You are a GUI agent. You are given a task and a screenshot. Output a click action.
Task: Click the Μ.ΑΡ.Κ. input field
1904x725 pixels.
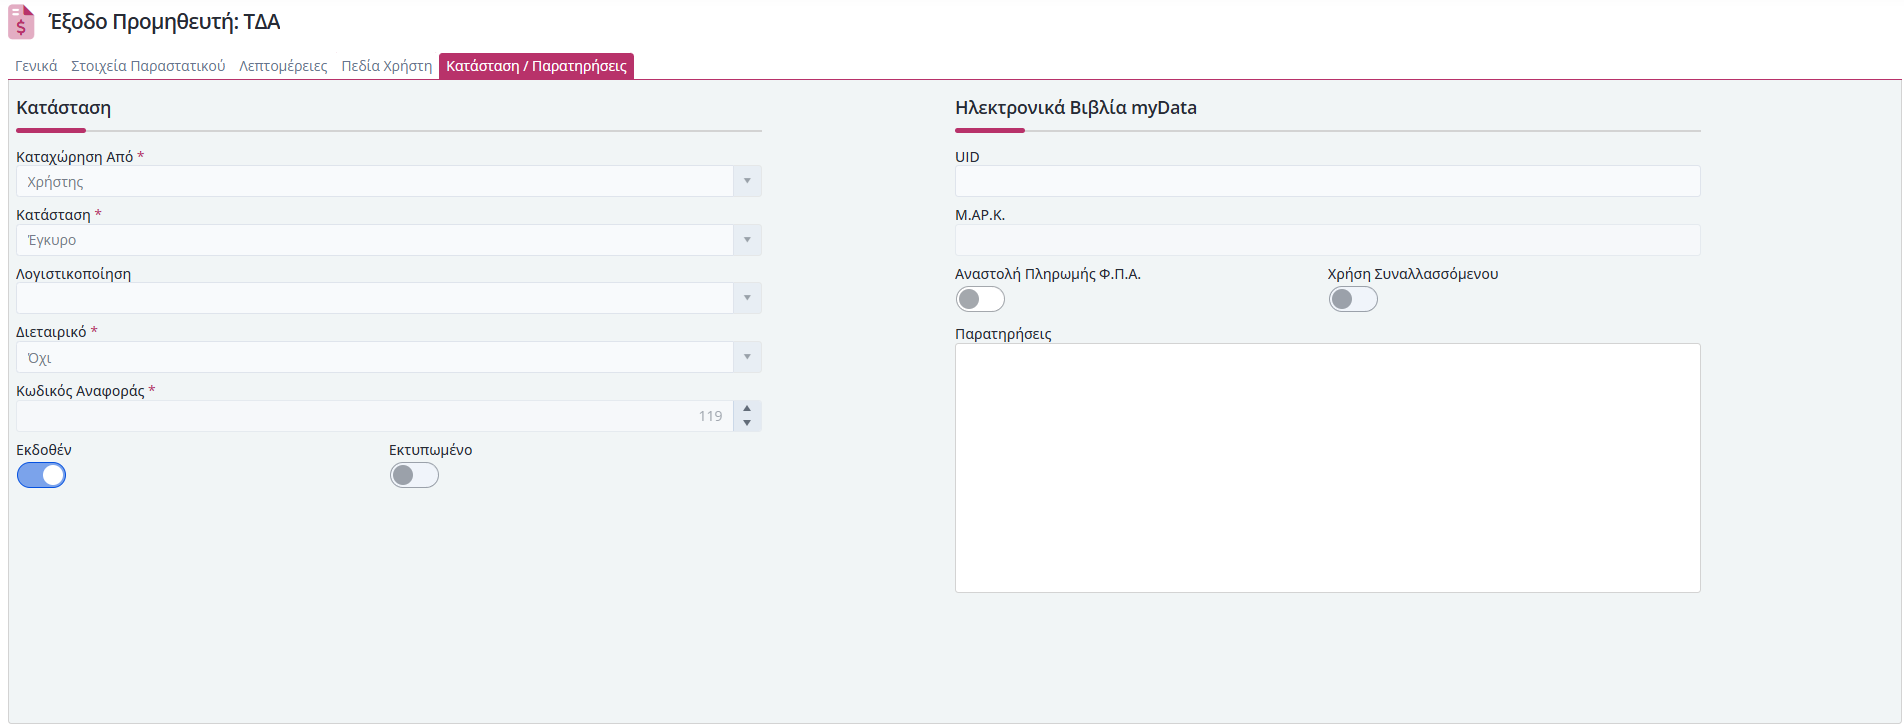[1327, 240]
